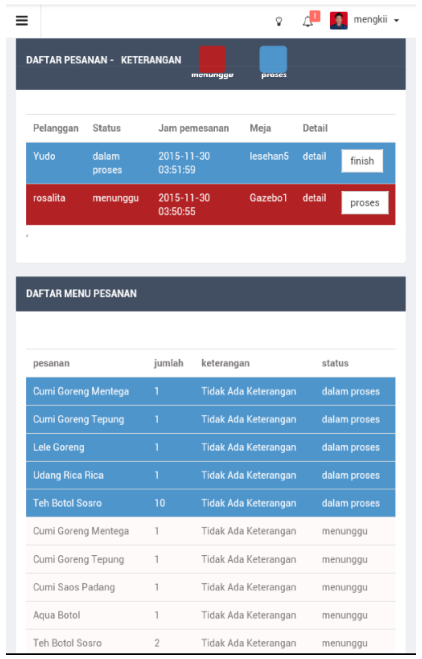Click the proses button for rosalita
Viewport: 422px width, 659px height.
coord(365,203)
